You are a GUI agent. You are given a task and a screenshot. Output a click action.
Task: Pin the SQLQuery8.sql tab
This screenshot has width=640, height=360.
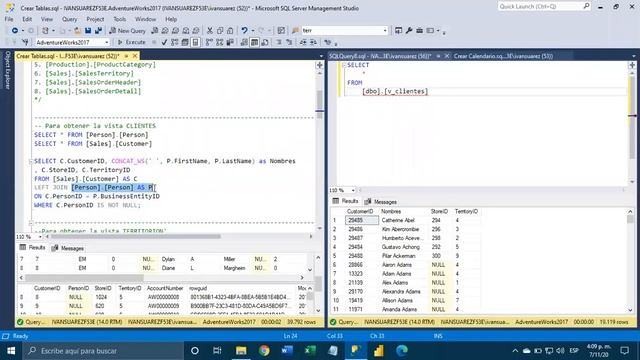[x=438, y=56]
